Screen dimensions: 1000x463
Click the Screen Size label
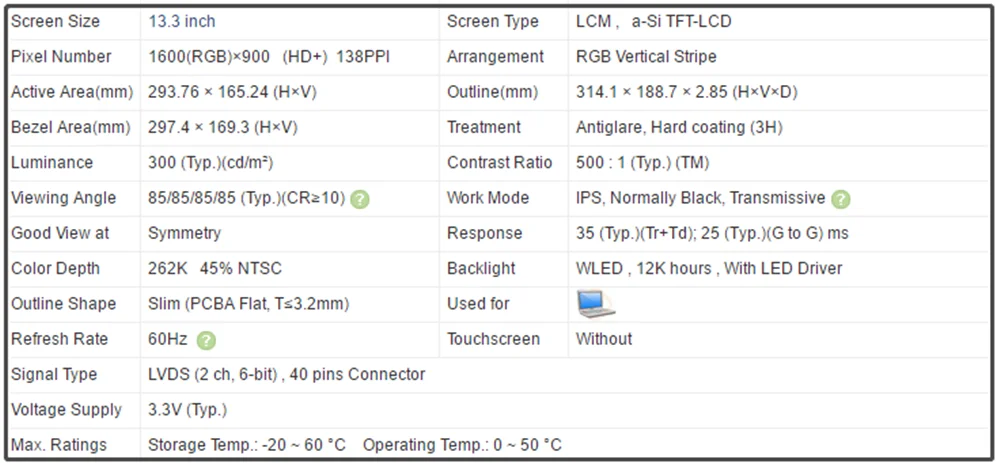[x=55, y=21]
